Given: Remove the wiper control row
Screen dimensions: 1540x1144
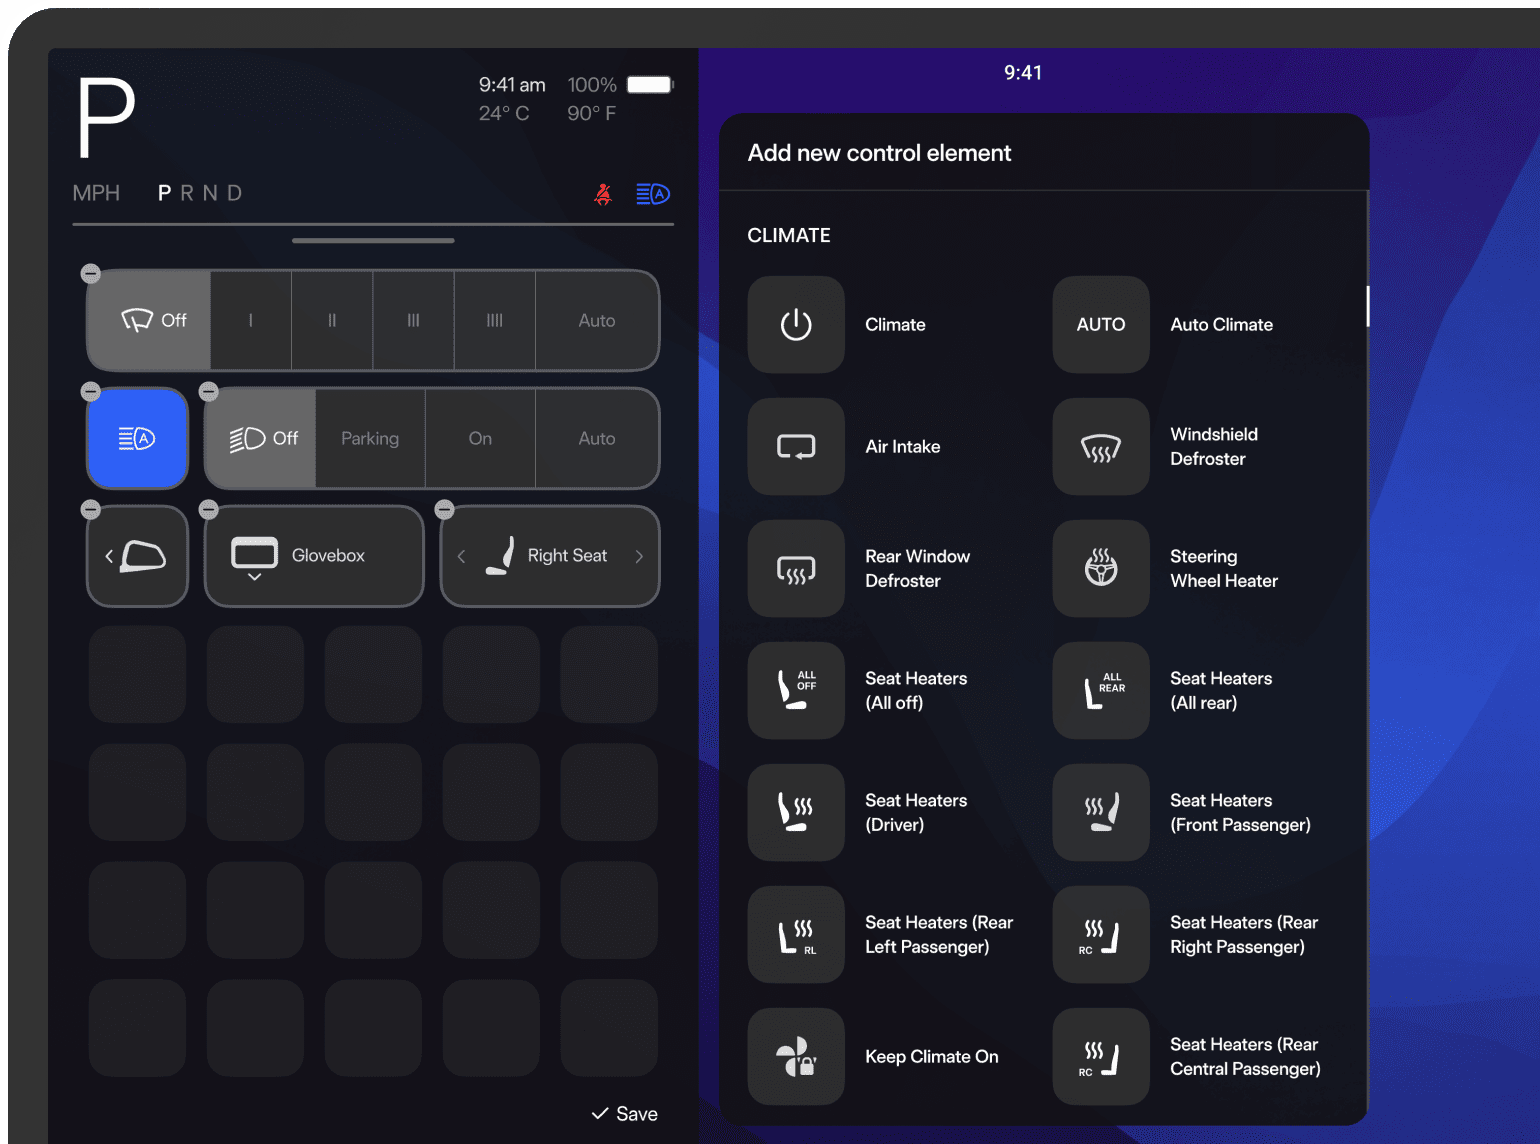Looking at the screenshot, I should [91, 274].
